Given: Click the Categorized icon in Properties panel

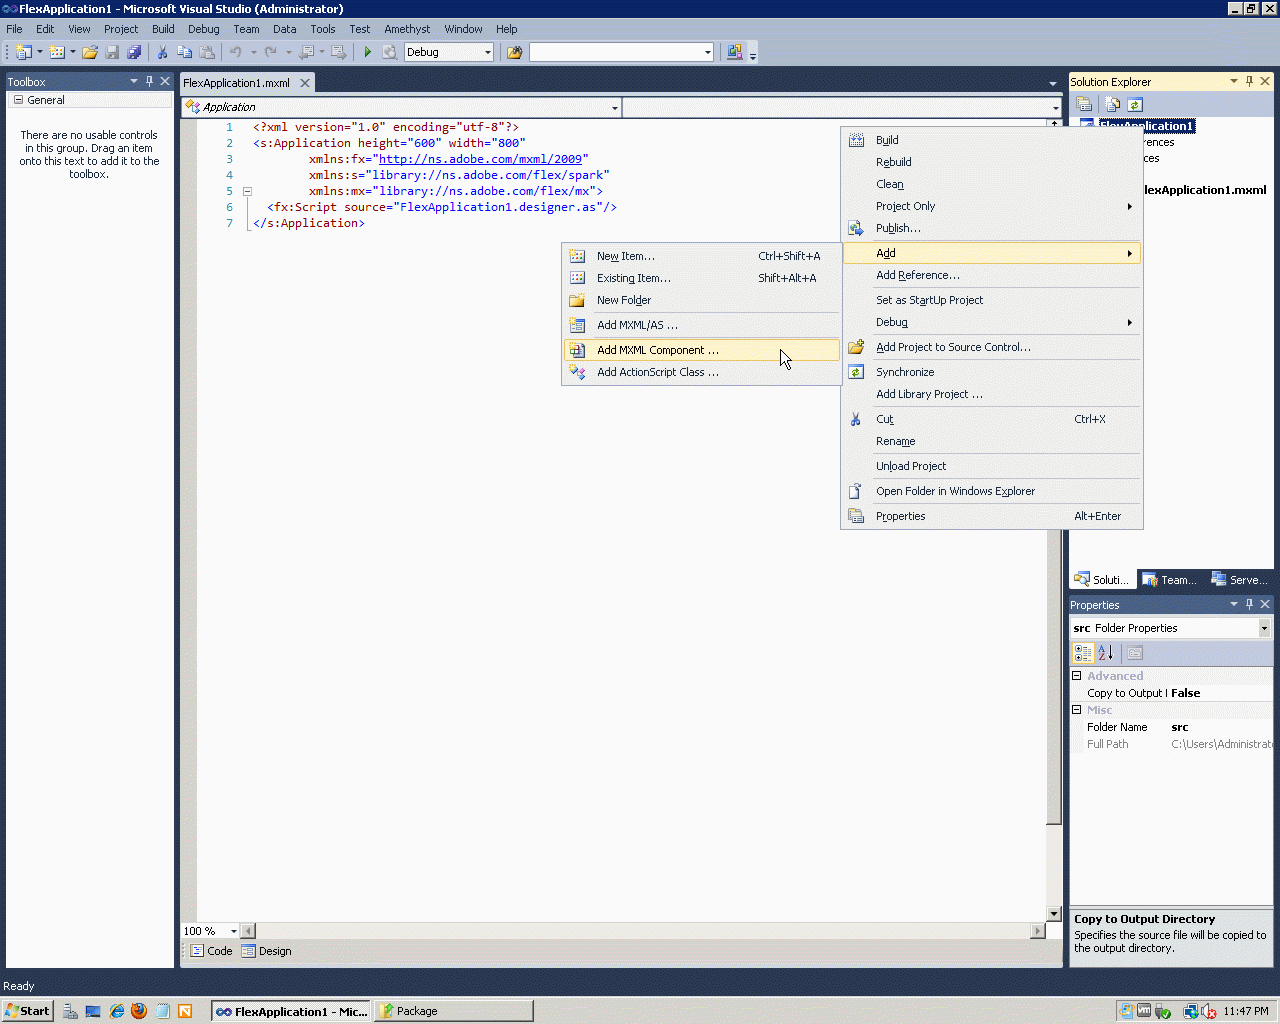Looking at the screenshot, I should tap(1083, 653).
